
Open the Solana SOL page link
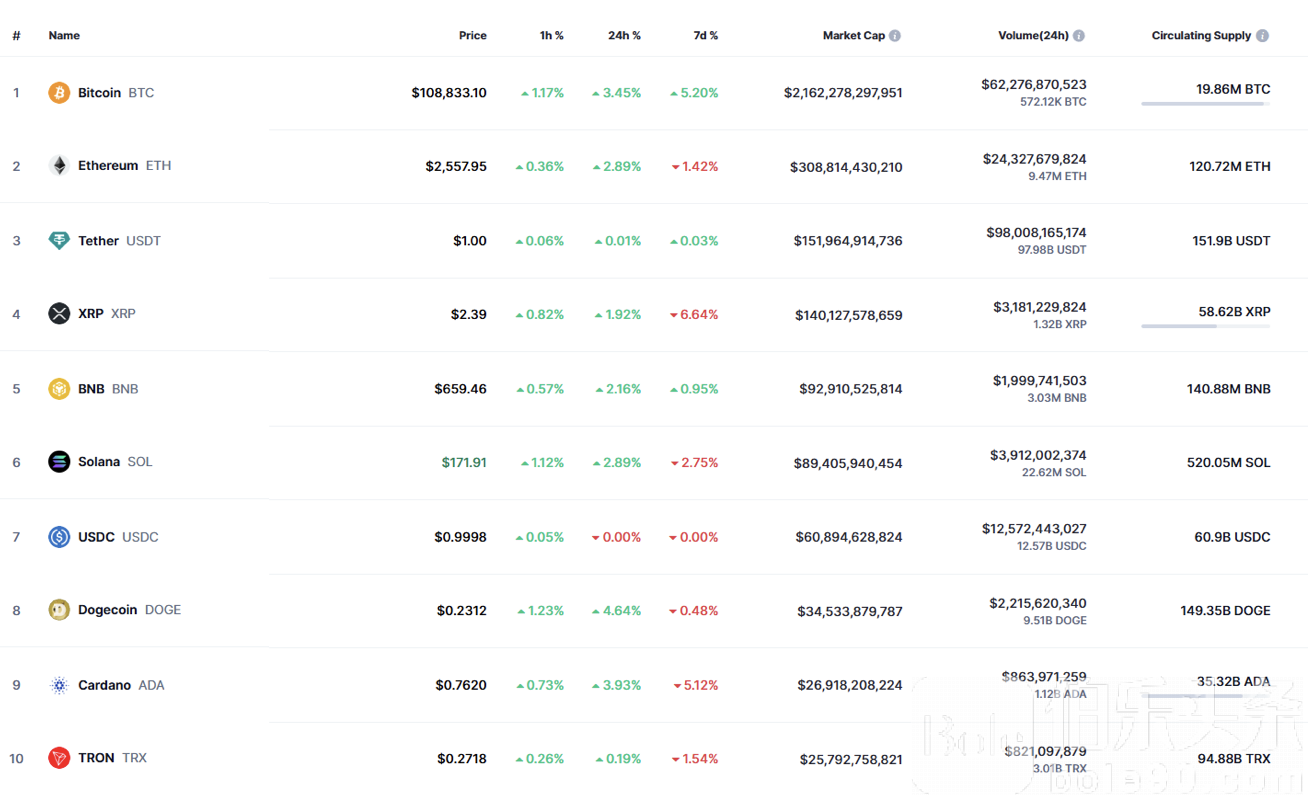(115, 462)
